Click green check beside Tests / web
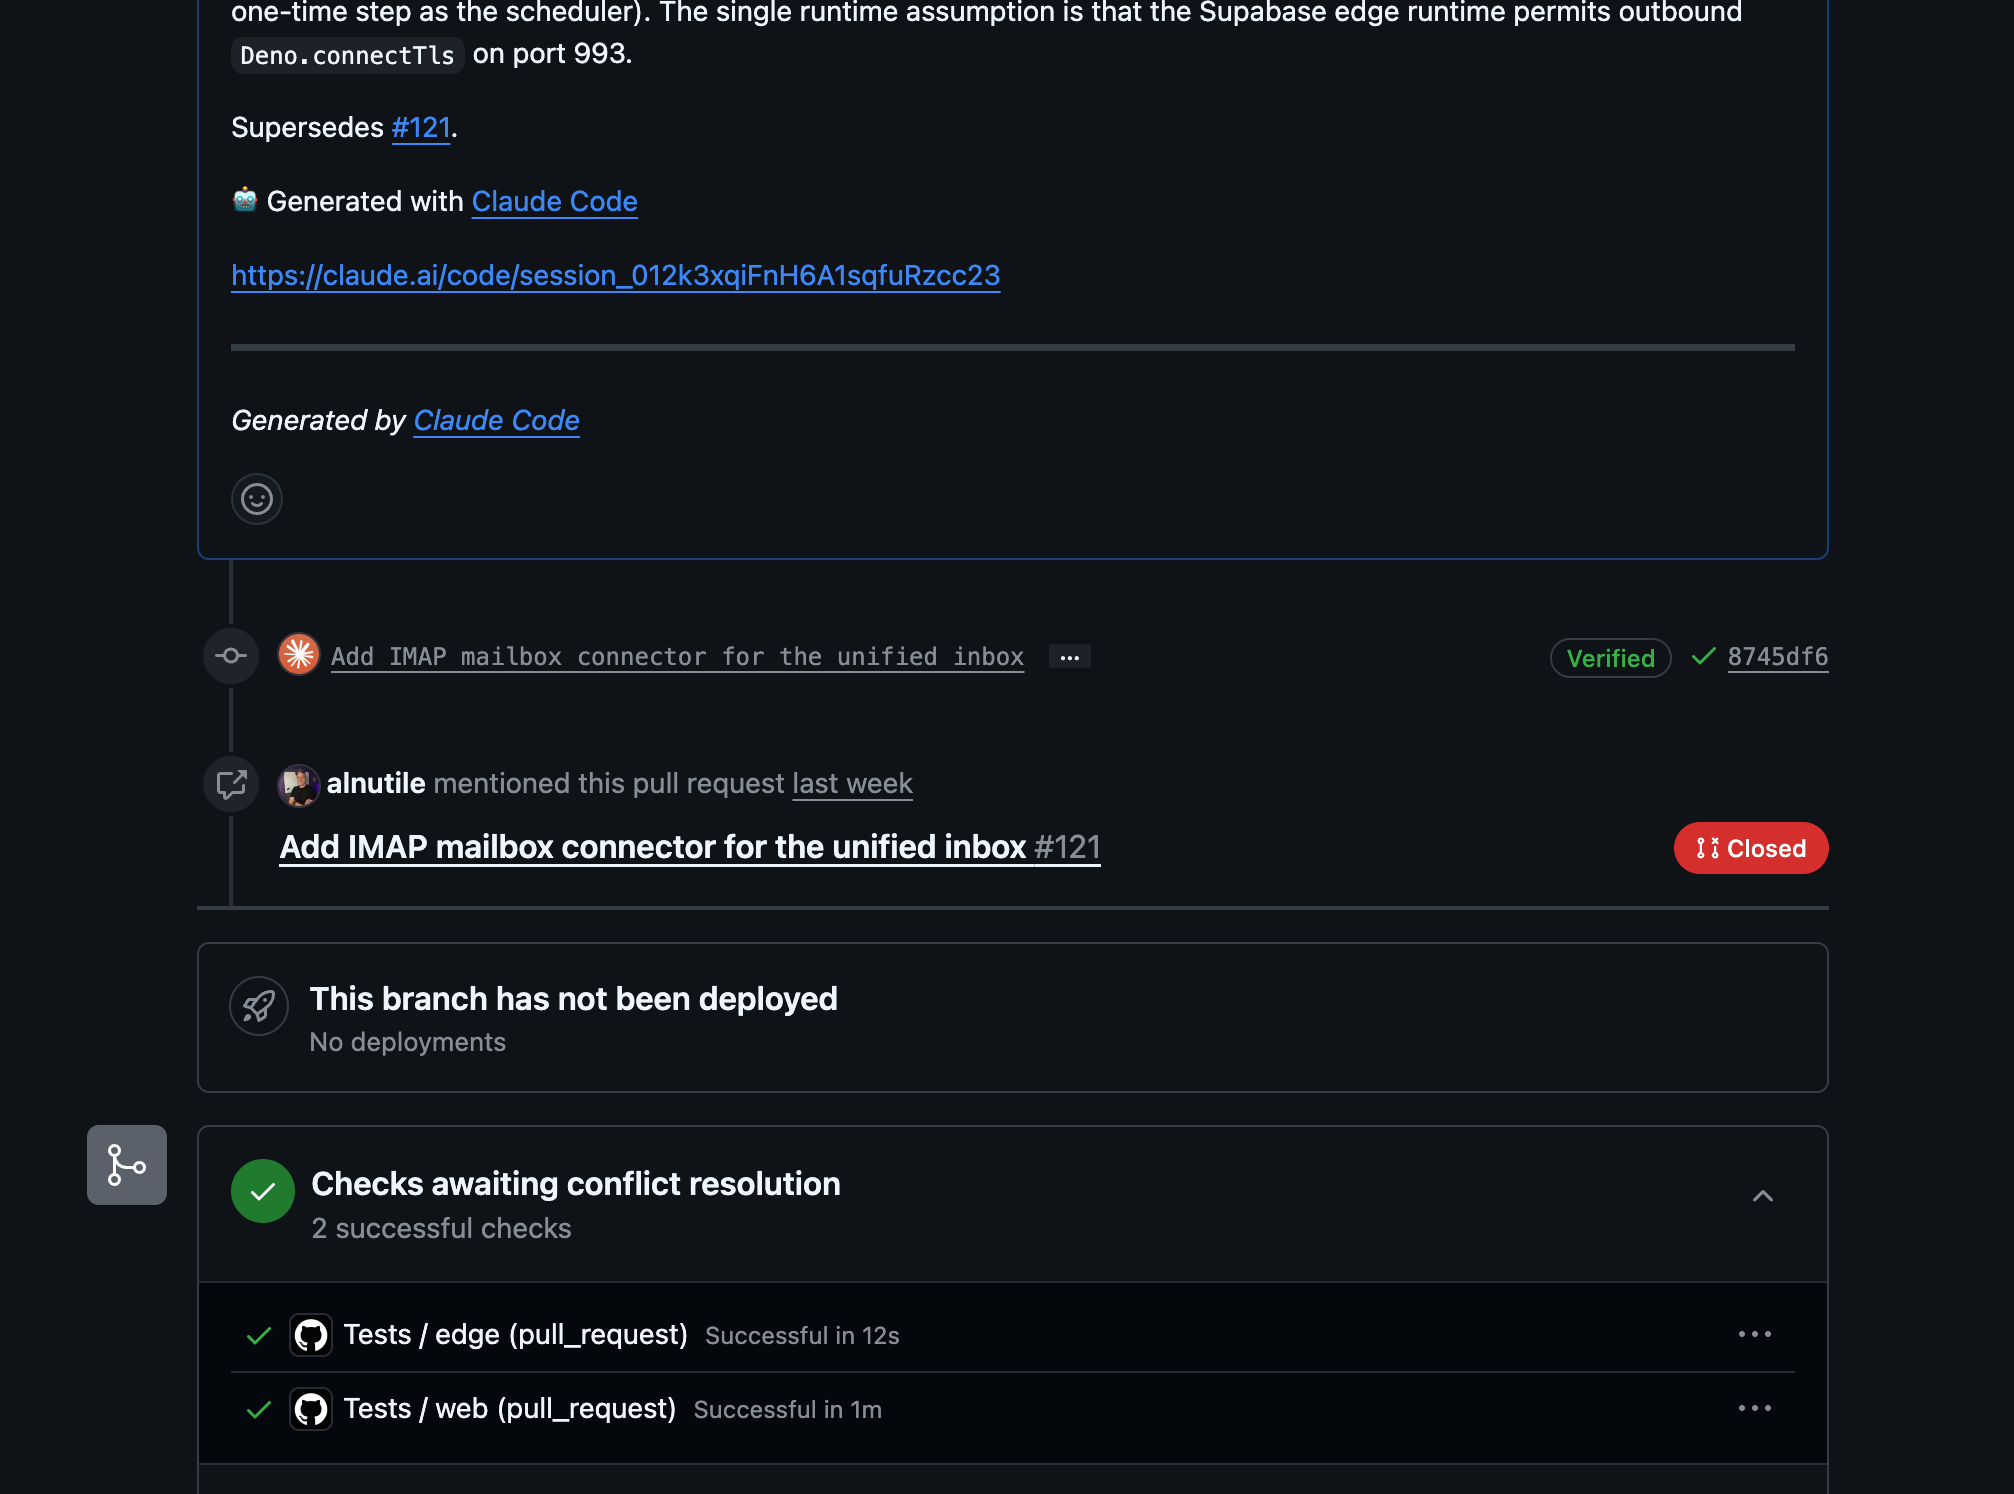Screen dimensions: 2014x1494 (259, 1409)
